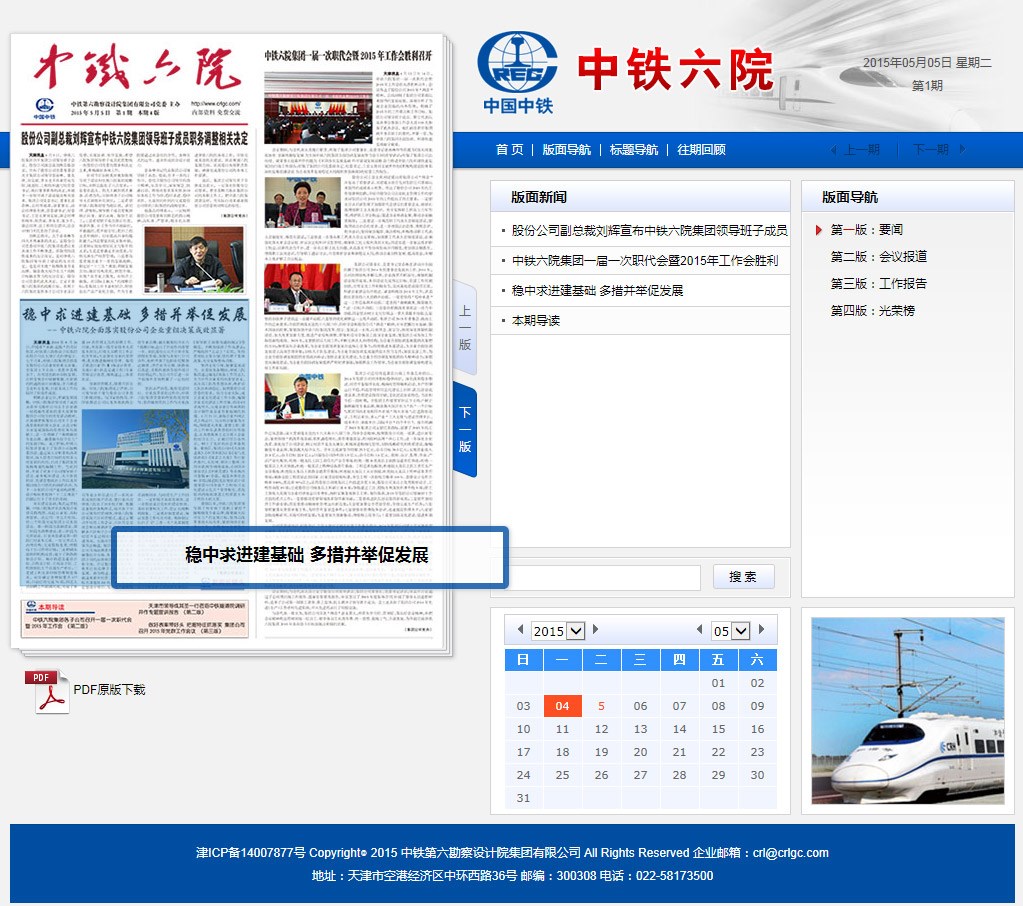Open 往期回顾 in navigation bar
Screen dimensions: 1023x906
click(x=701, y=150)
